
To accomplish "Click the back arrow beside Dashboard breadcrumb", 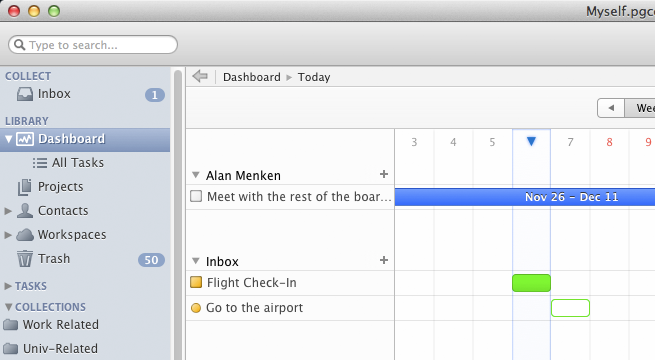I will click(x=200, y=76).
